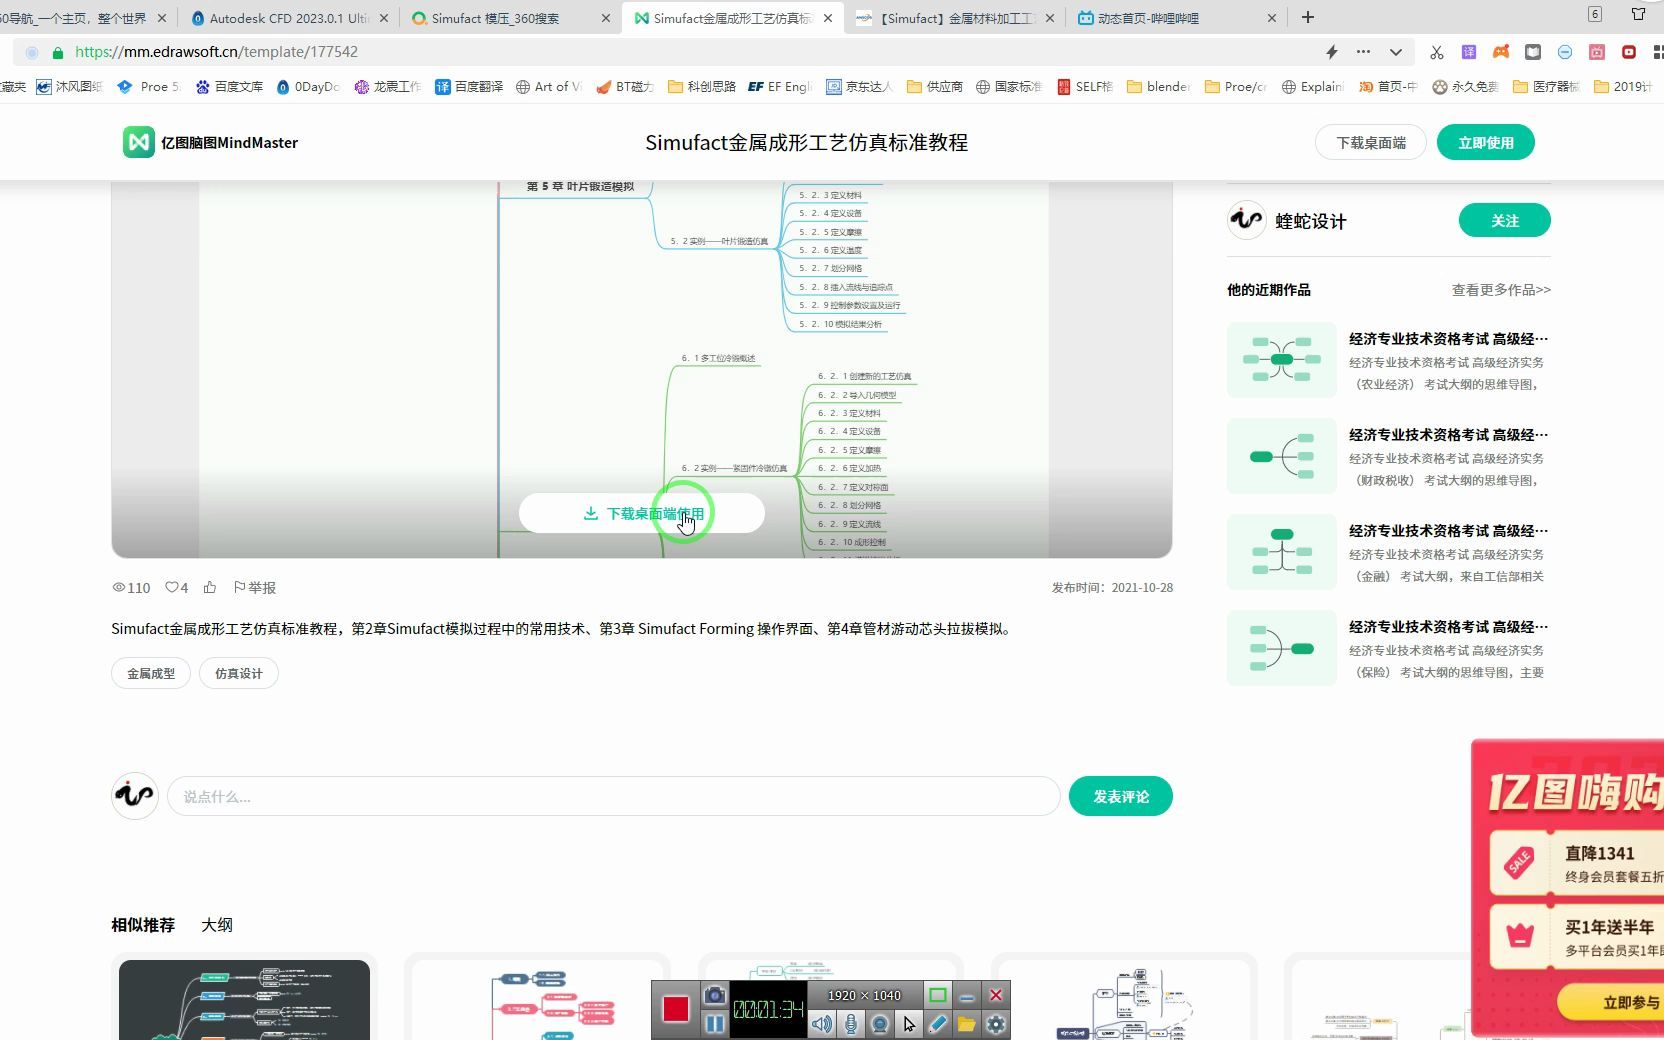Image resolution: width=1664 pixels, height=1040 pixels.
Task: Switch to the 大纲 tab
Action: [x=216, y=925]
